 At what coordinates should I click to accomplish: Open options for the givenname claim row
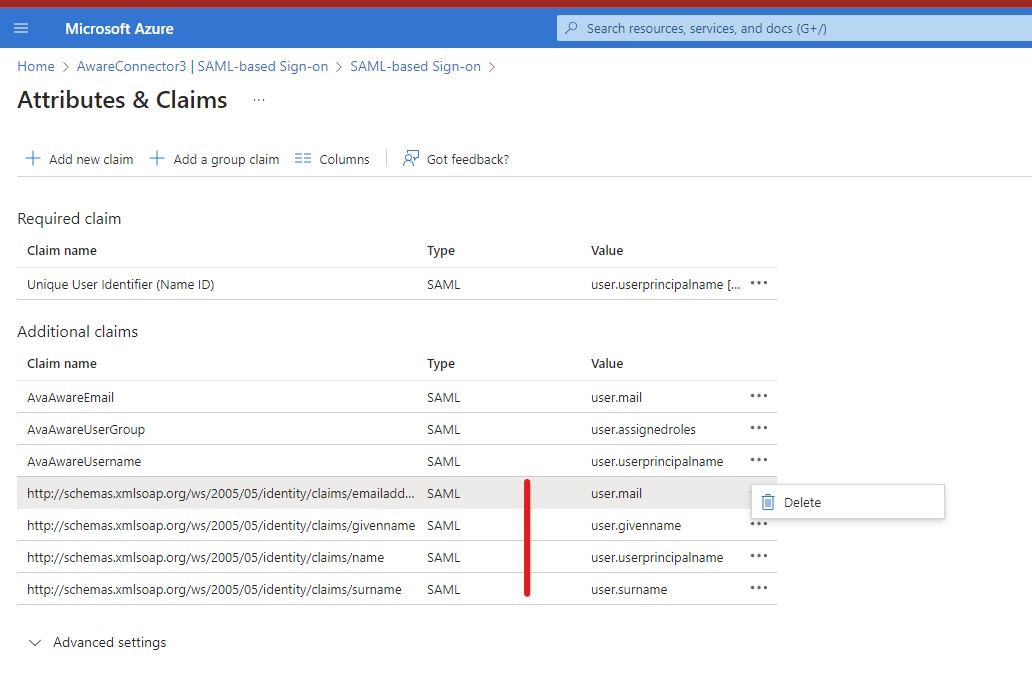pyautogui.click(x=759, y=524)
